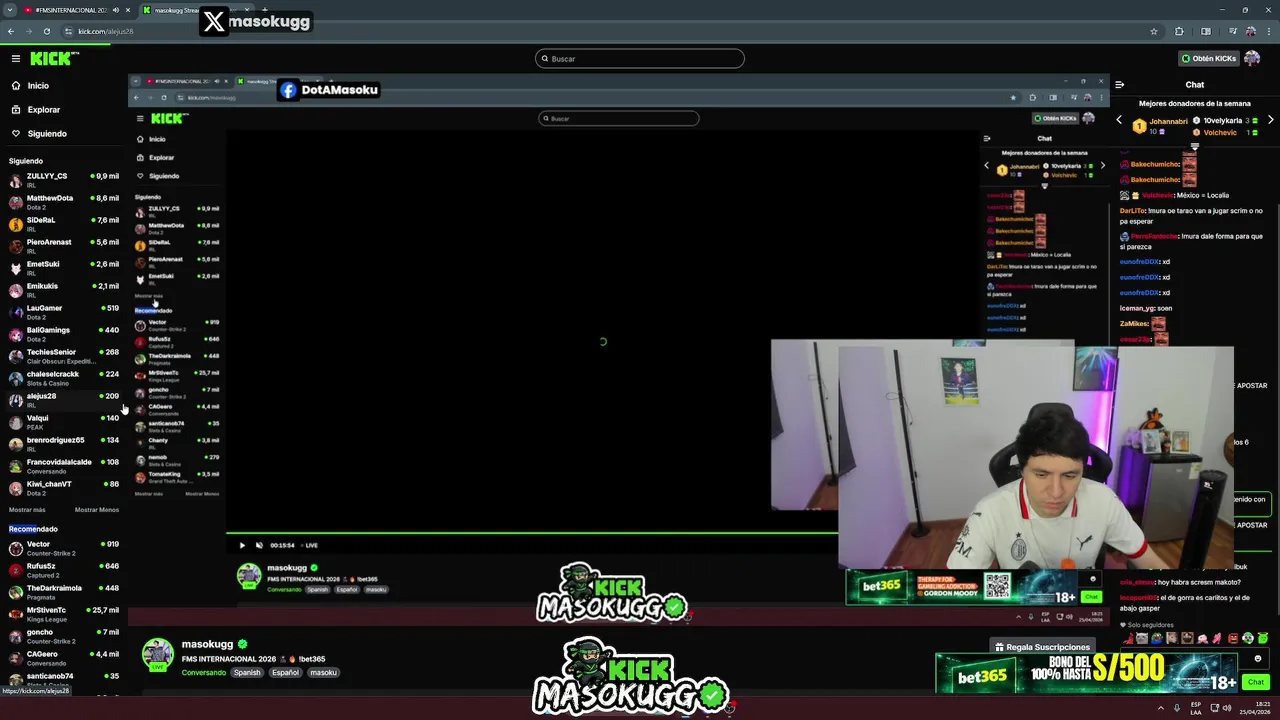Open Explorar in the outer Kick sidebar
1280x720 pixels.
click(43, 110)
